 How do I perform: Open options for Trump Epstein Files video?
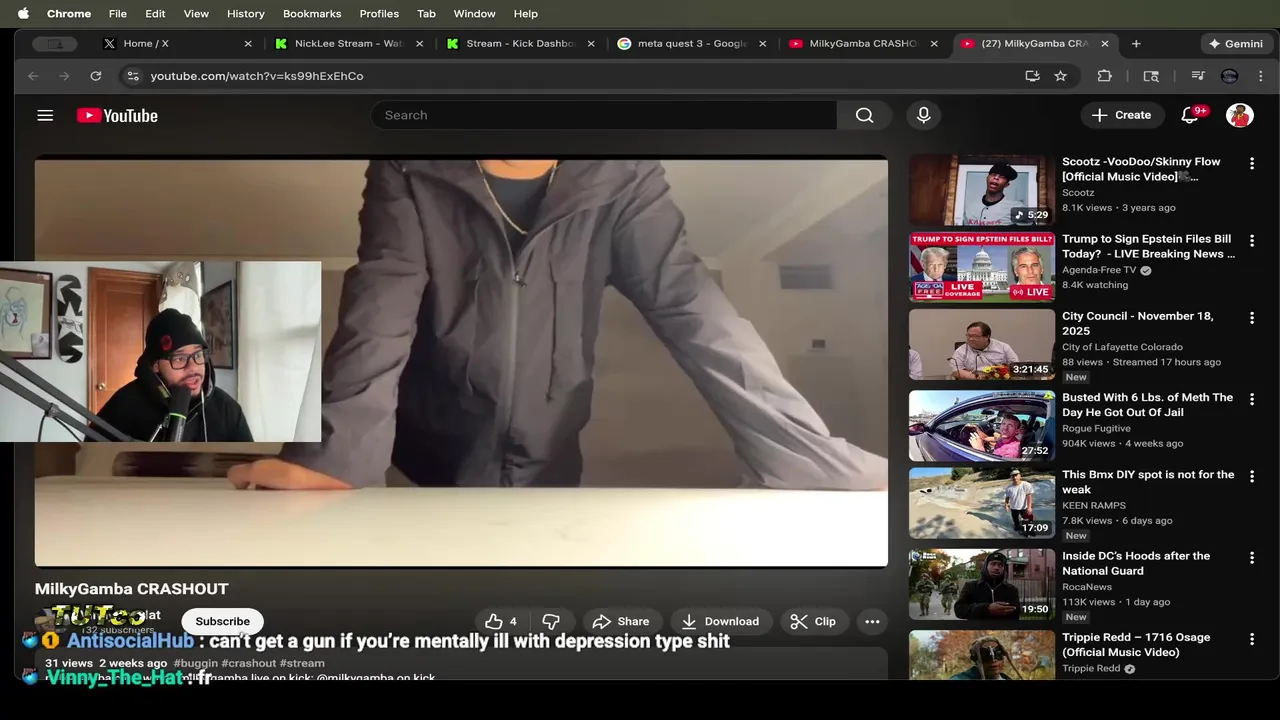point(1251,241)
